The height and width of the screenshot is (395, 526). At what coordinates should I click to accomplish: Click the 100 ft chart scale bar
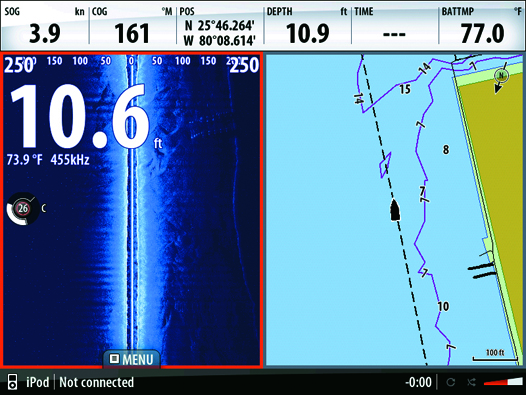(x=495, y=355)
